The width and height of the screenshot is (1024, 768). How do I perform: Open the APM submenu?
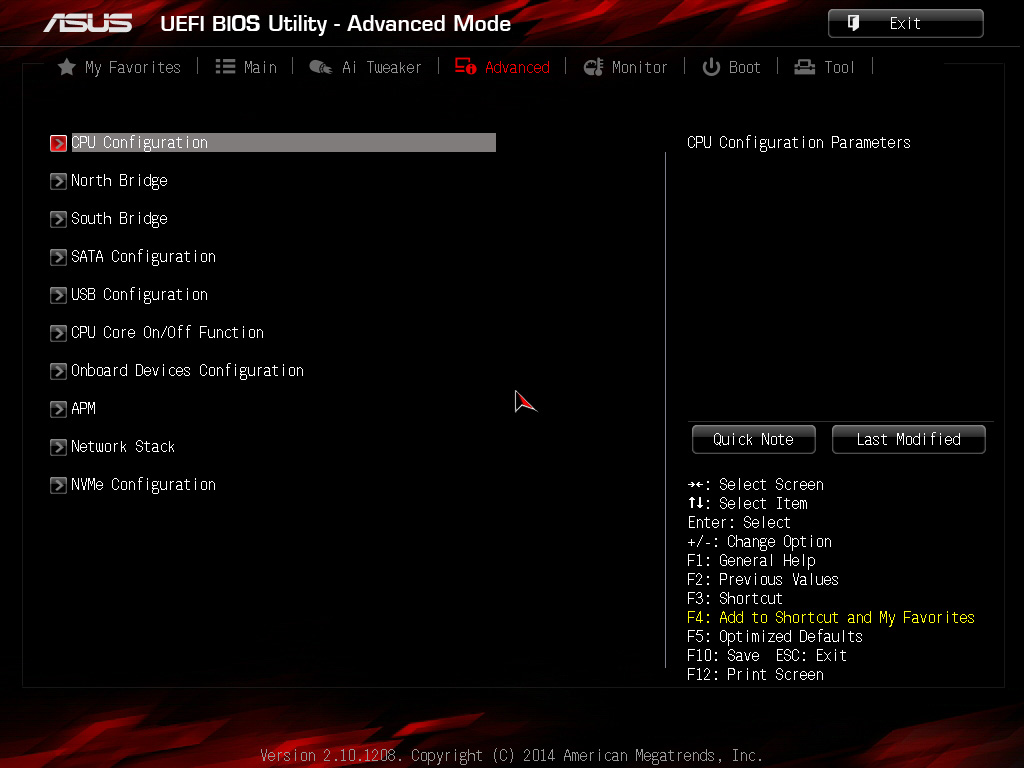pyautogui.click(x=83, y=409)
